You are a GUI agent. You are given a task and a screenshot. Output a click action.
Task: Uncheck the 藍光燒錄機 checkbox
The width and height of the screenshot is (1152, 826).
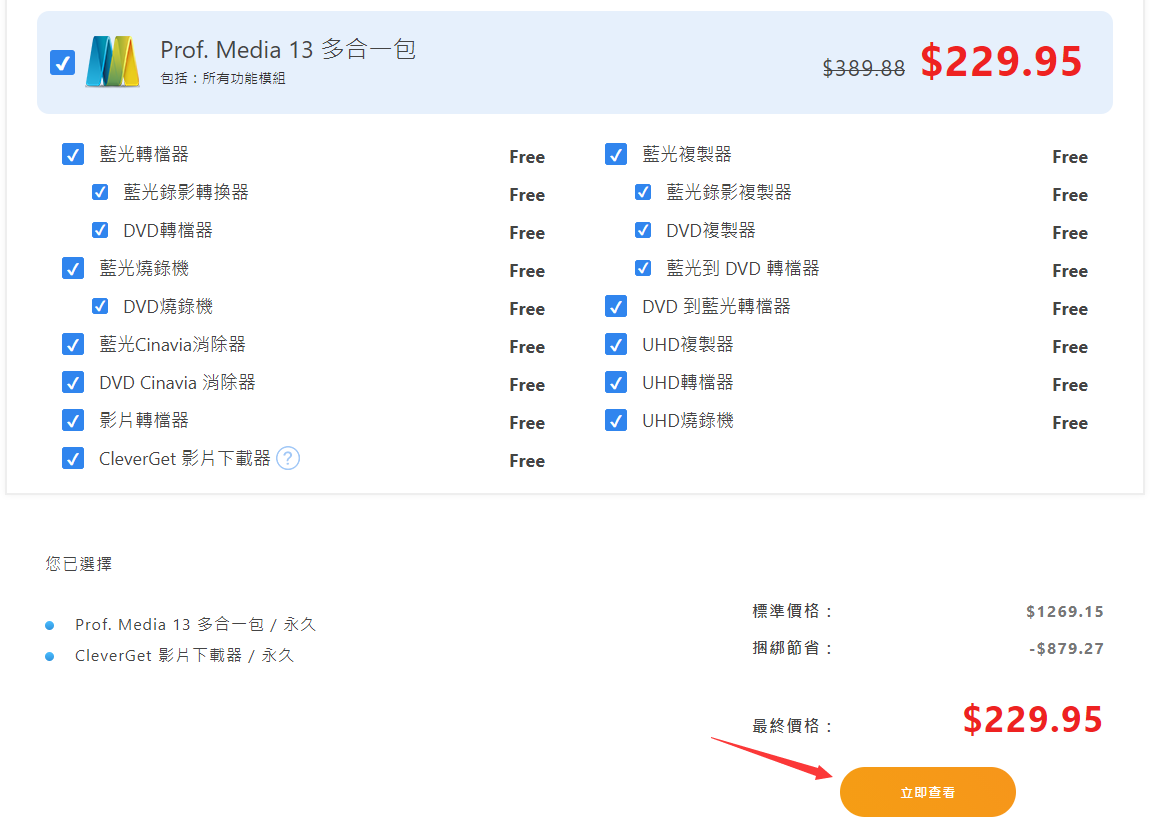click(73, 268)
